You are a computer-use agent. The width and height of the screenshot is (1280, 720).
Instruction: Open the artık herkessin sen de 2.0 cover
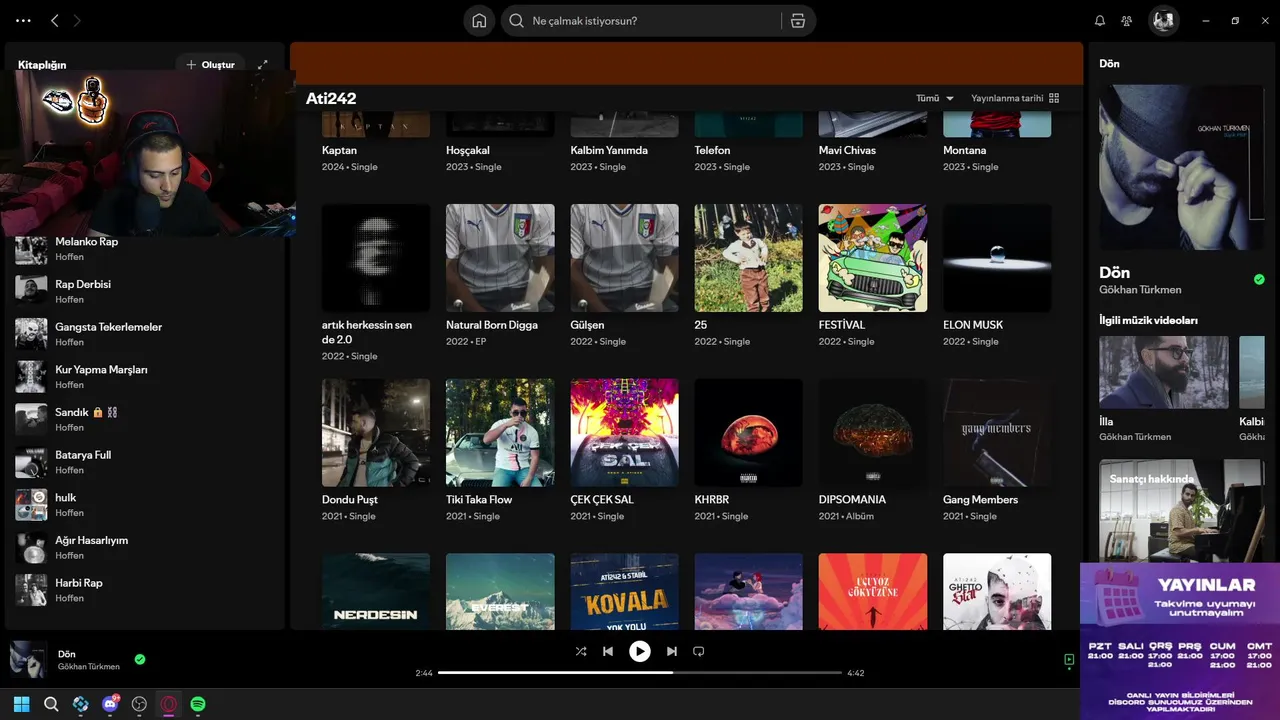point(376,258)
